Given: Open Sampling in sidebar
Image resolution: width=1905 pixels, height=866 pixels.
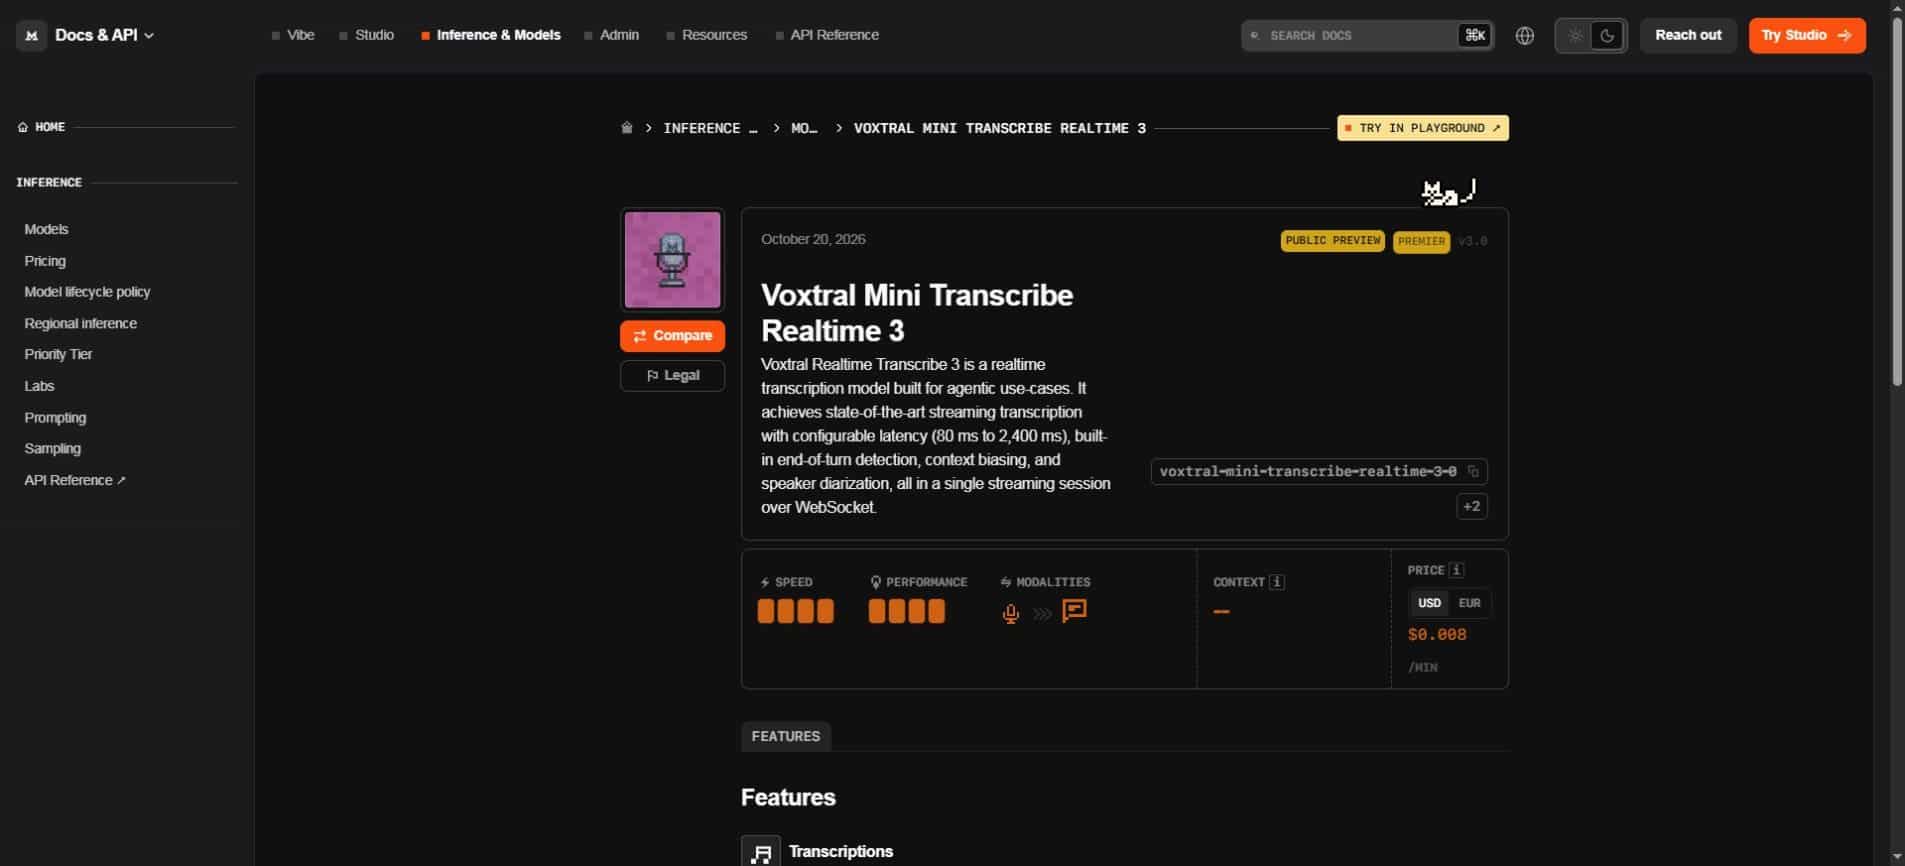Looking at the screenshot, I should pos(52,448).
